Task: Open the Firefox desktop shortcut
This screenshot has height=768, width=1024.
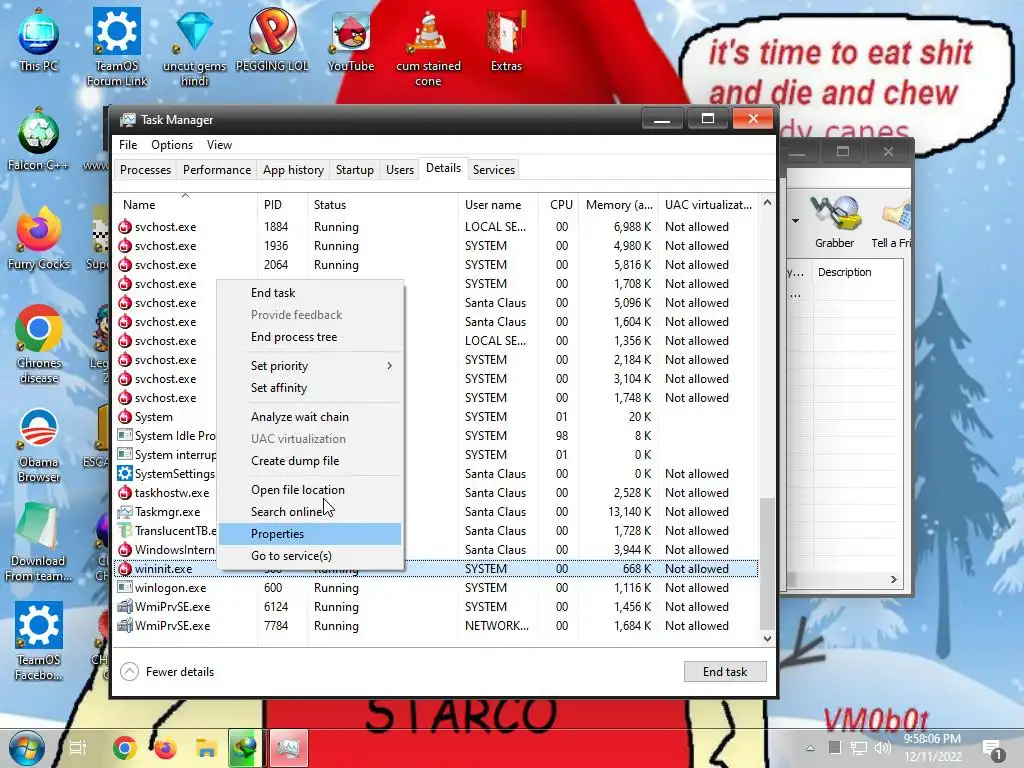Action: pyautogui.click(x=39, y=239)
